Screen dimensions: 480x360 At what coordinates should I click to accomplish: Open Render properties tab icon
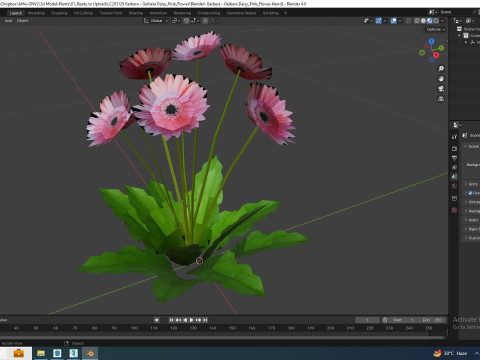coord(454,148)
